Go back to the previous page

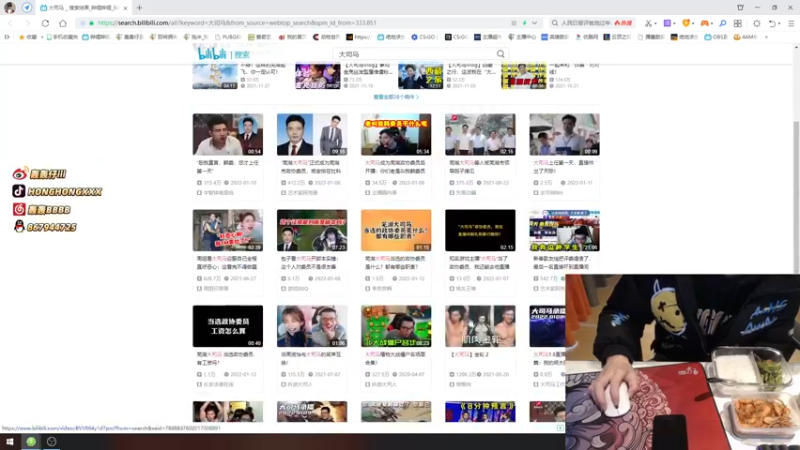pos(11,23)
